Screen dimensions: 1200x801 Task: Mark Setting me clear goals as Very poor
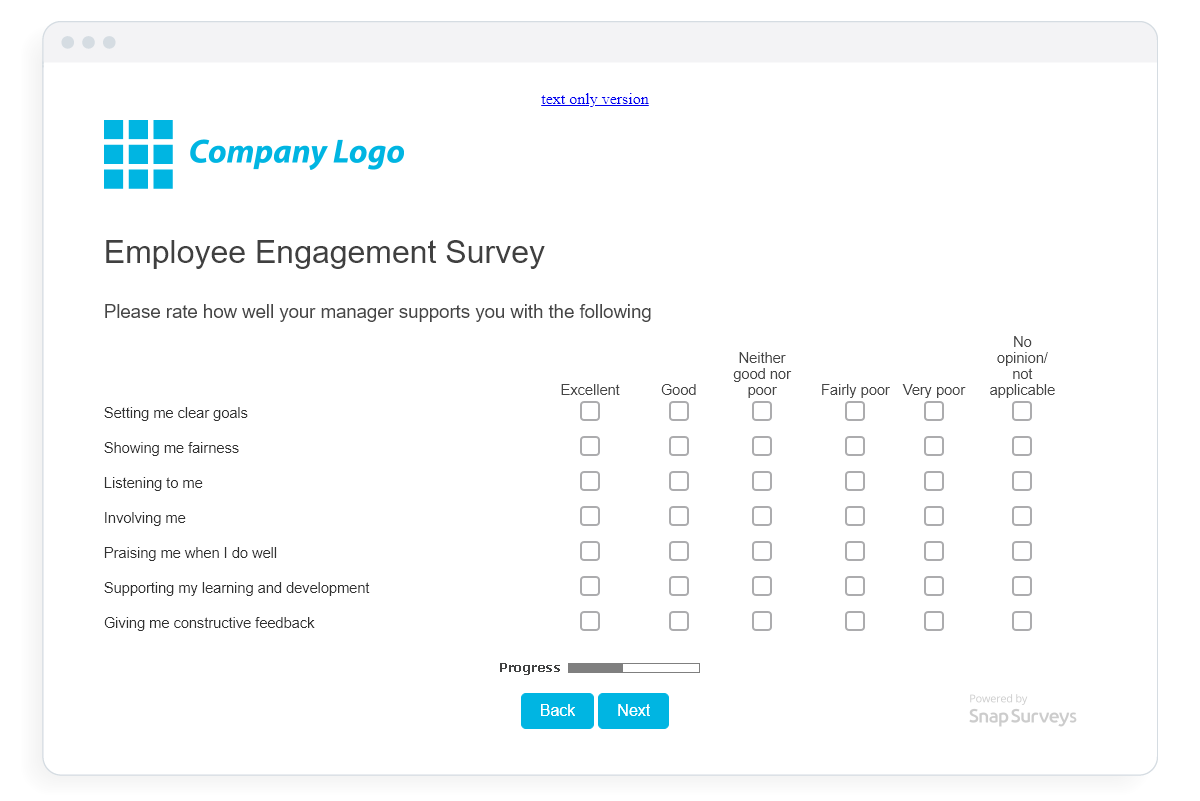(934, 411)
